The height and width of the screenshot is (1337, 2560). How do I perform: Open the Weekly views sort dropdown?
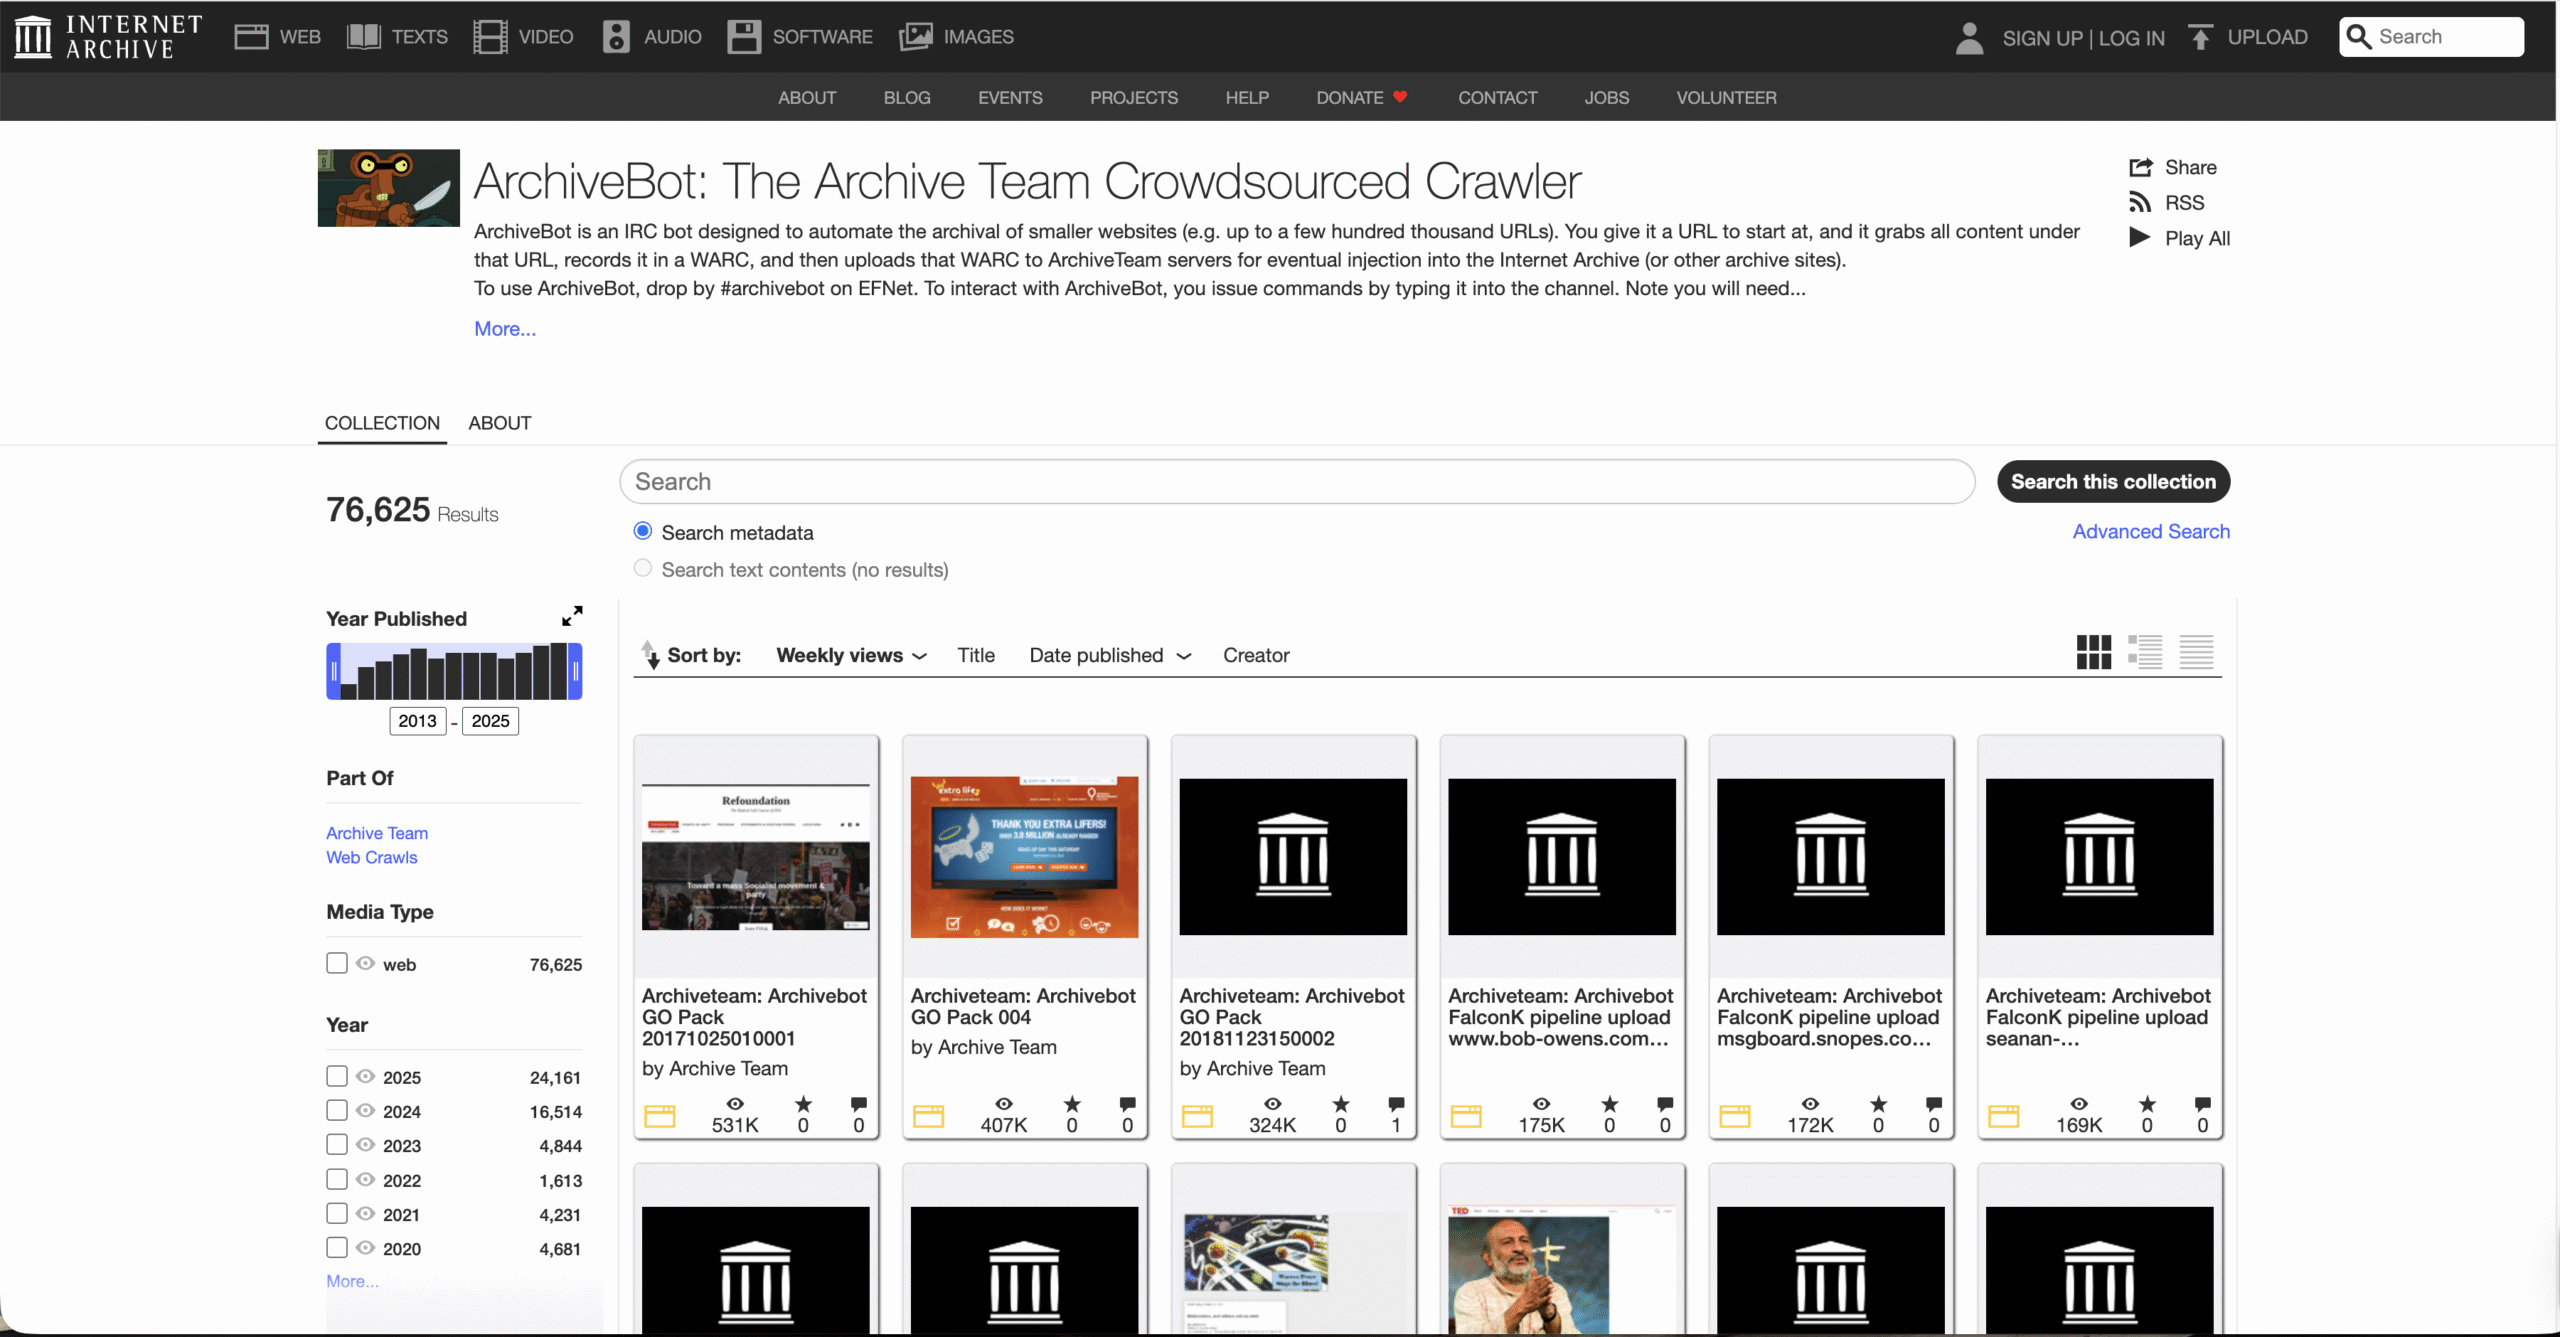[851, 655]
